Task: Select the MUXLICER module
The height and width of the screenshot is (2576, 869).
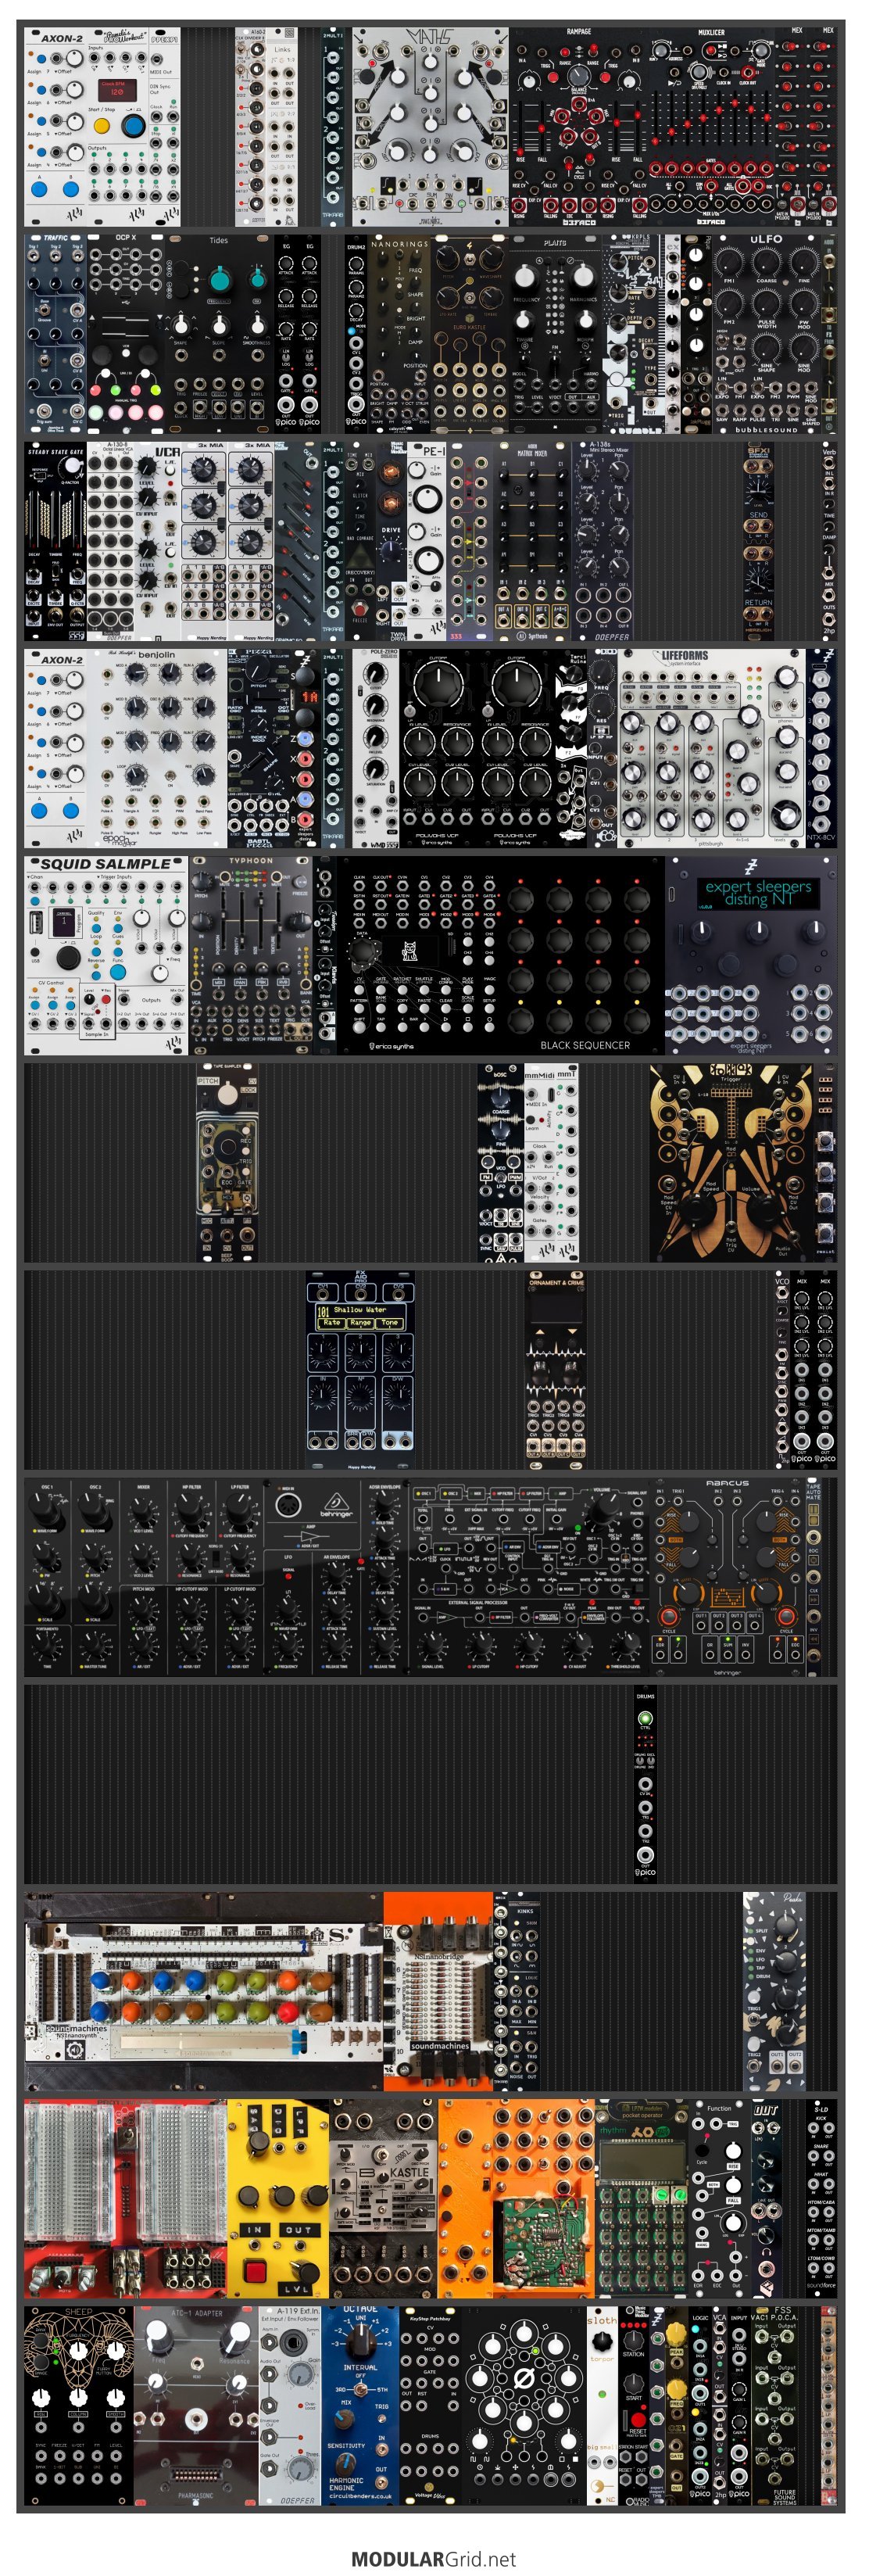Action: tap(710, 127)
